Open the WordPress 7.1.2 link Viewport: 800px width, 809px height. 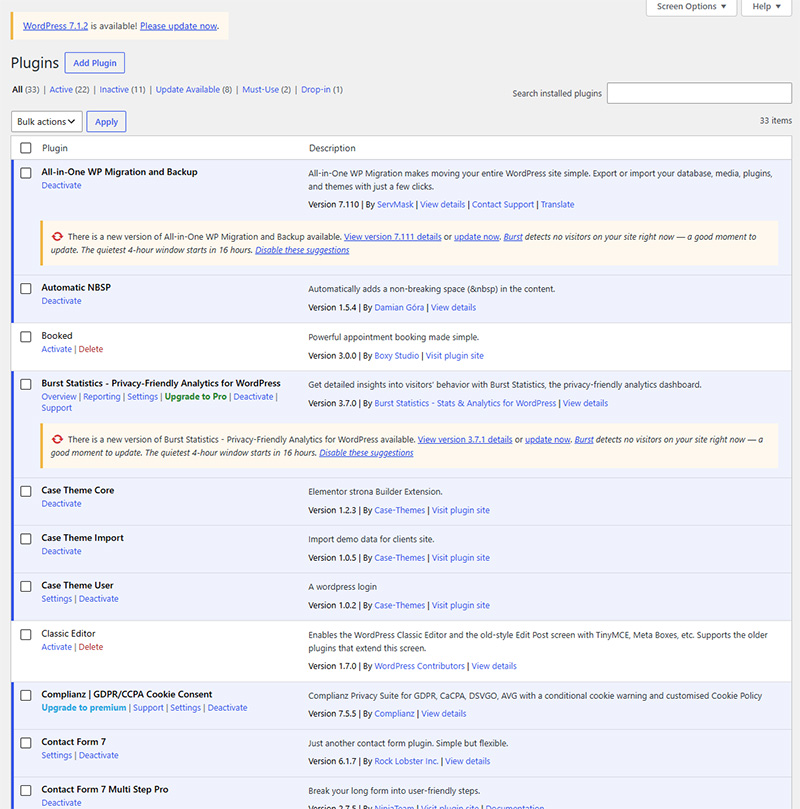coord(55,26)
